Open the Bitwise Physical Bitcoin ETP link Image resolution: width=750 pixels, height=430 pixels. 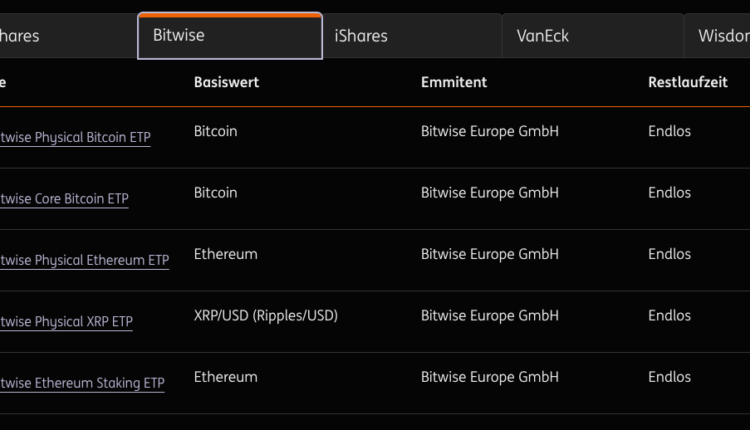coord(75,138)
